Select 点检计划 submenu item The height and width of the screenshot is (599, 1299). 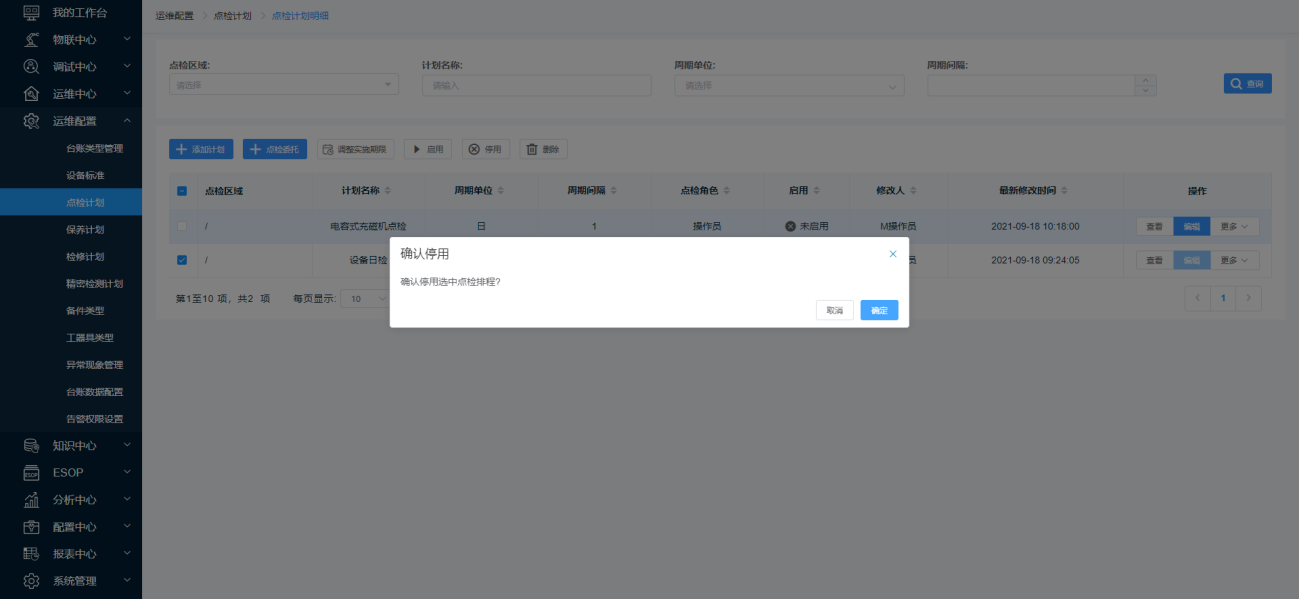click(x=85, y=202)
